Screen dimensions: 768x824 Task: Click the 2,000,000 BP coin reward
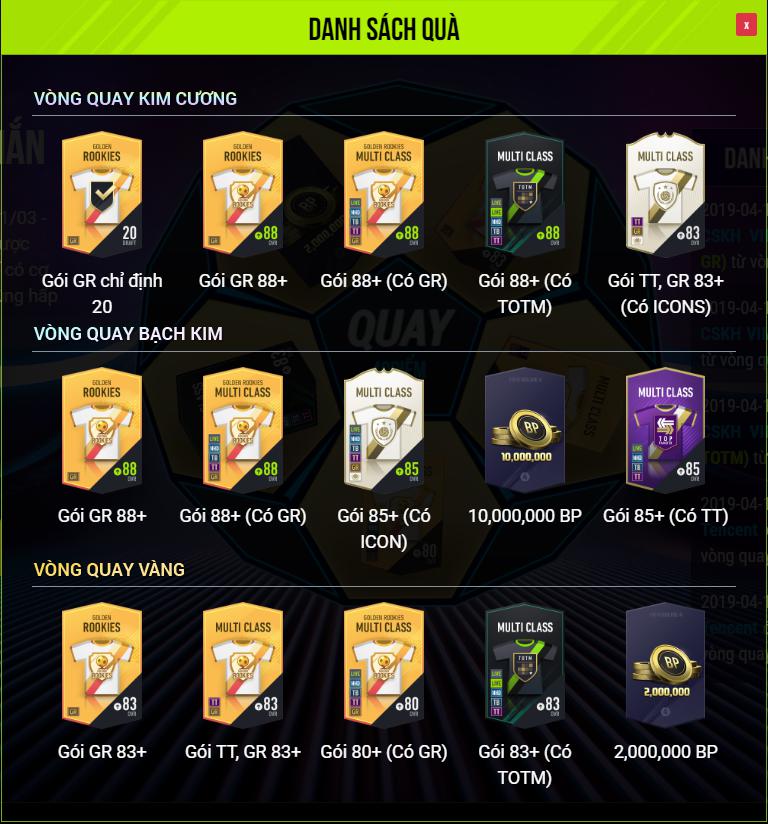coord(665,665)
